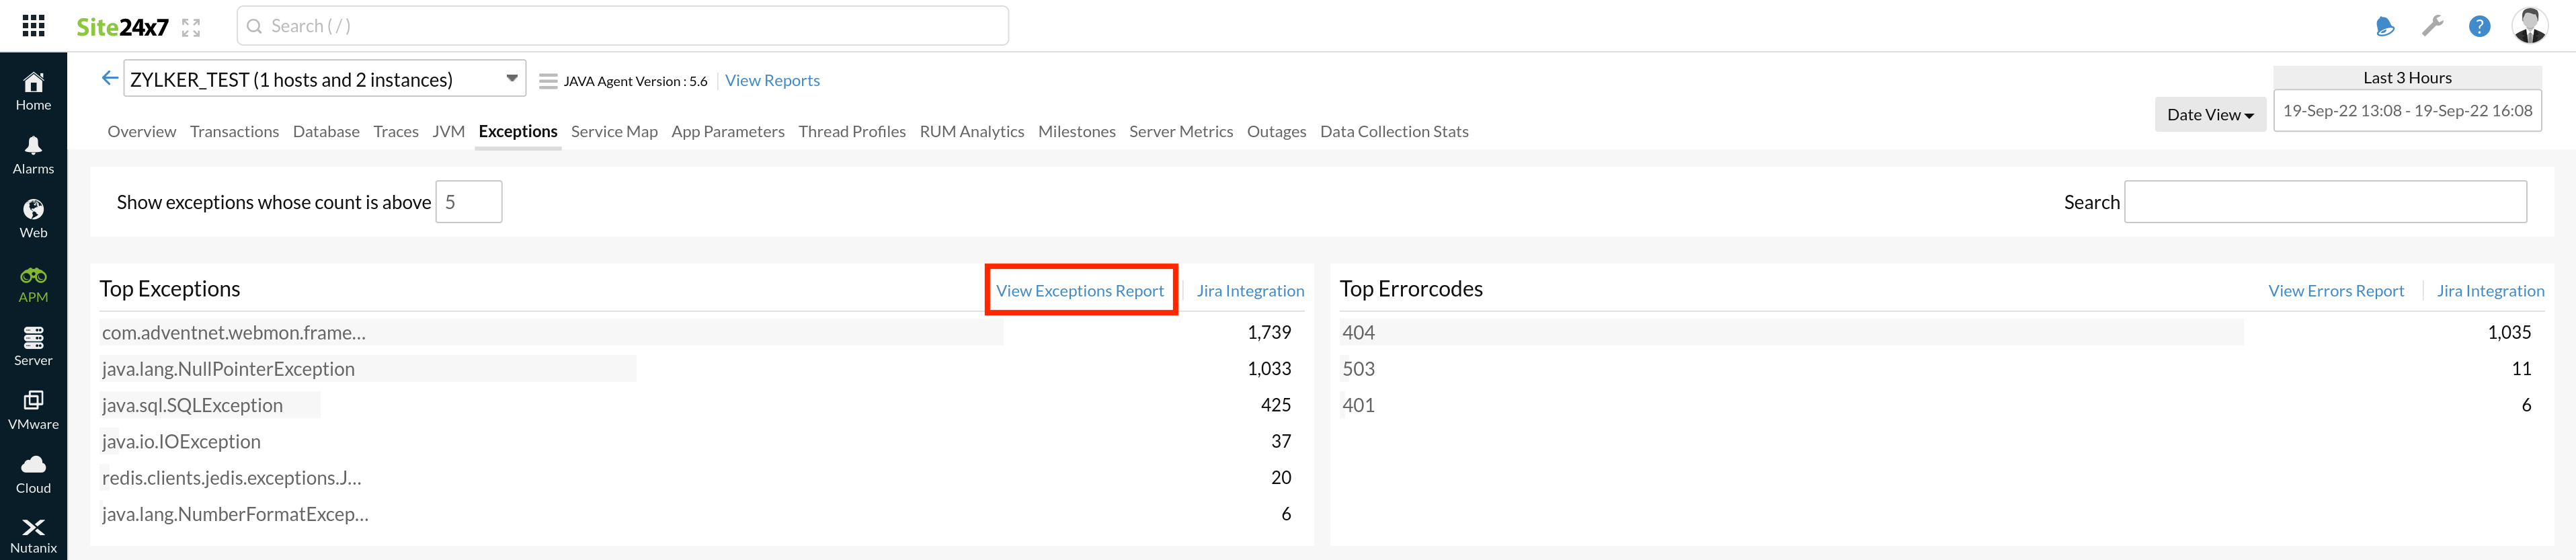Go to Web monitors in sidebar
This screenshot has width=2576, height=560.
tap(33, 218)
